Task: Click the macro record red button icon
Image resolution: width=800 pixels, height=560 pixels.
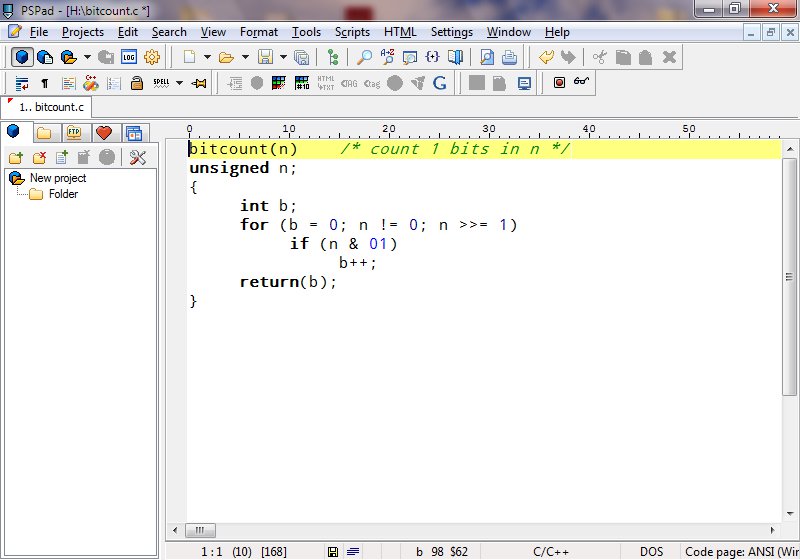Action: point(559,83)
